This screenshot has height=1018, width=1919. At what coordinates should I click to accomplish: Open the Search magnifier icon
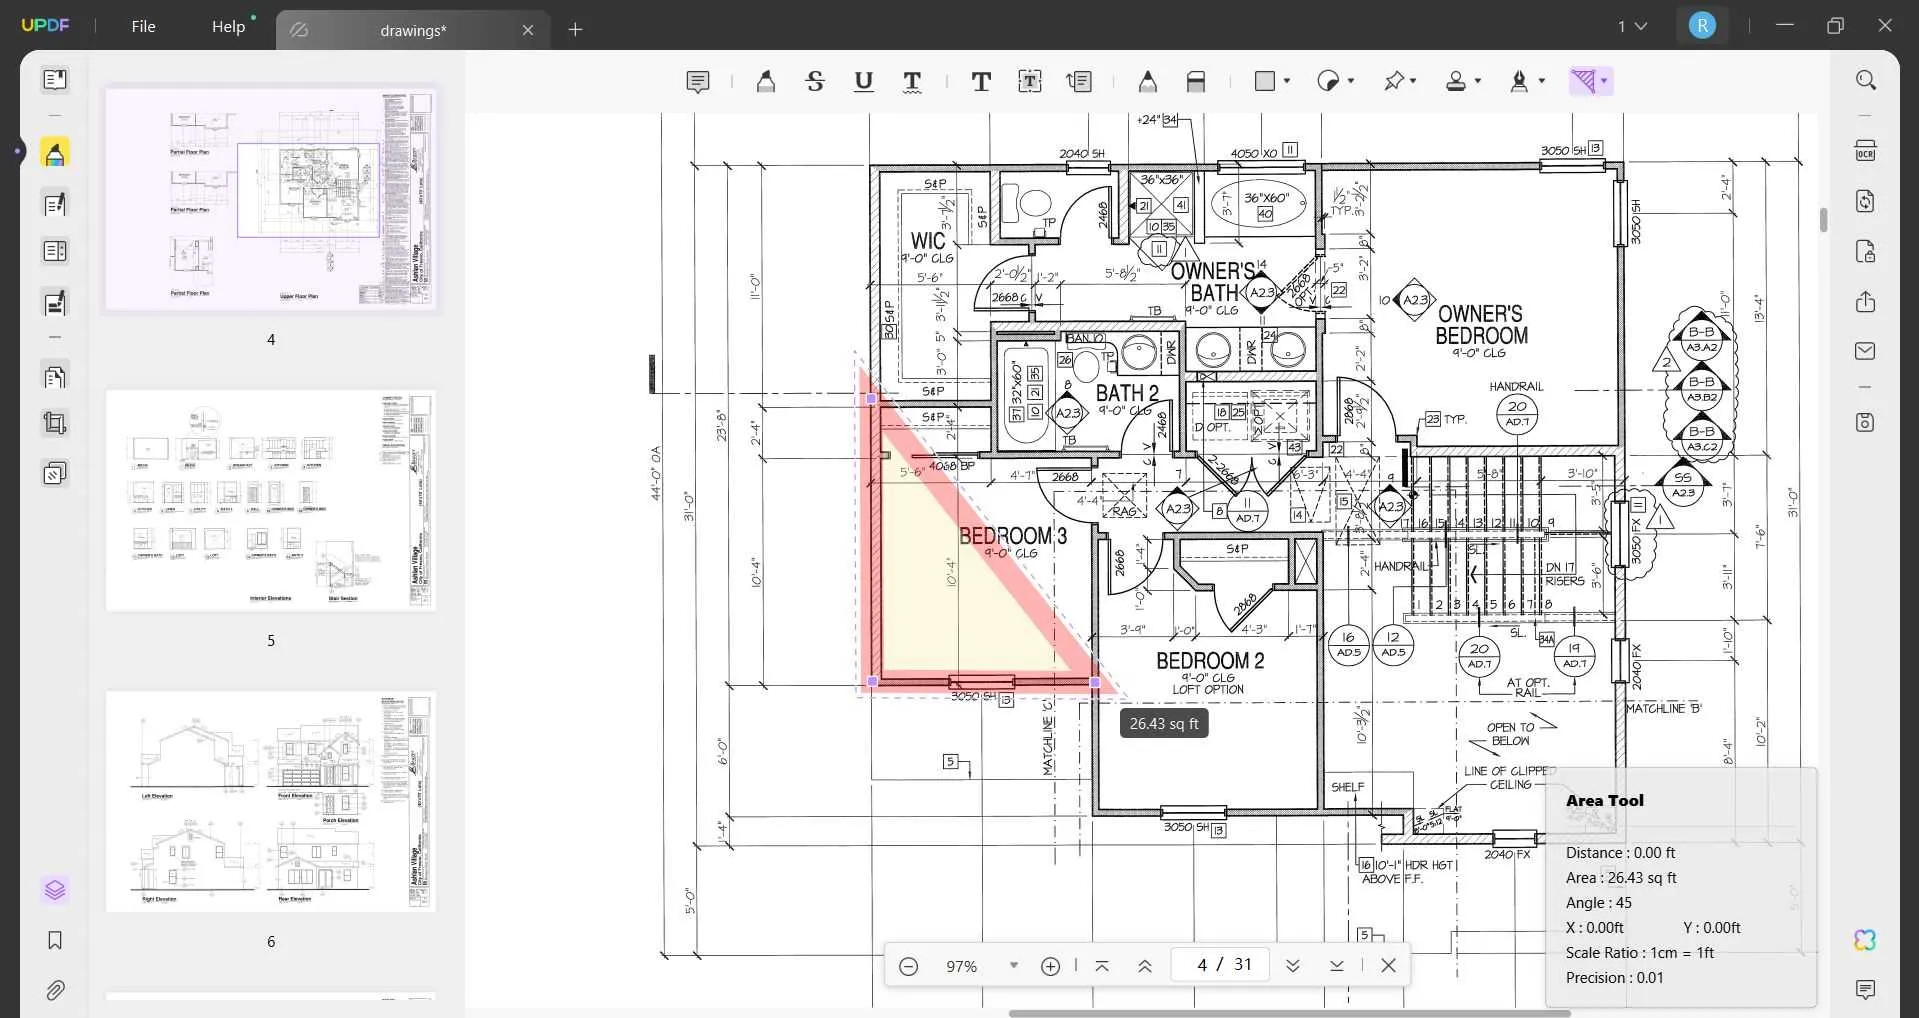coord(1865,80)
